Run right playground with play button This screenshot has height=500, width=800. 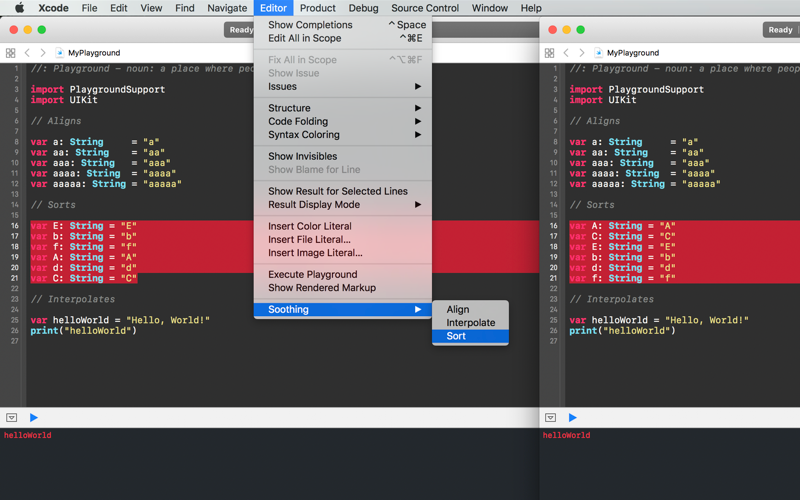572,417
